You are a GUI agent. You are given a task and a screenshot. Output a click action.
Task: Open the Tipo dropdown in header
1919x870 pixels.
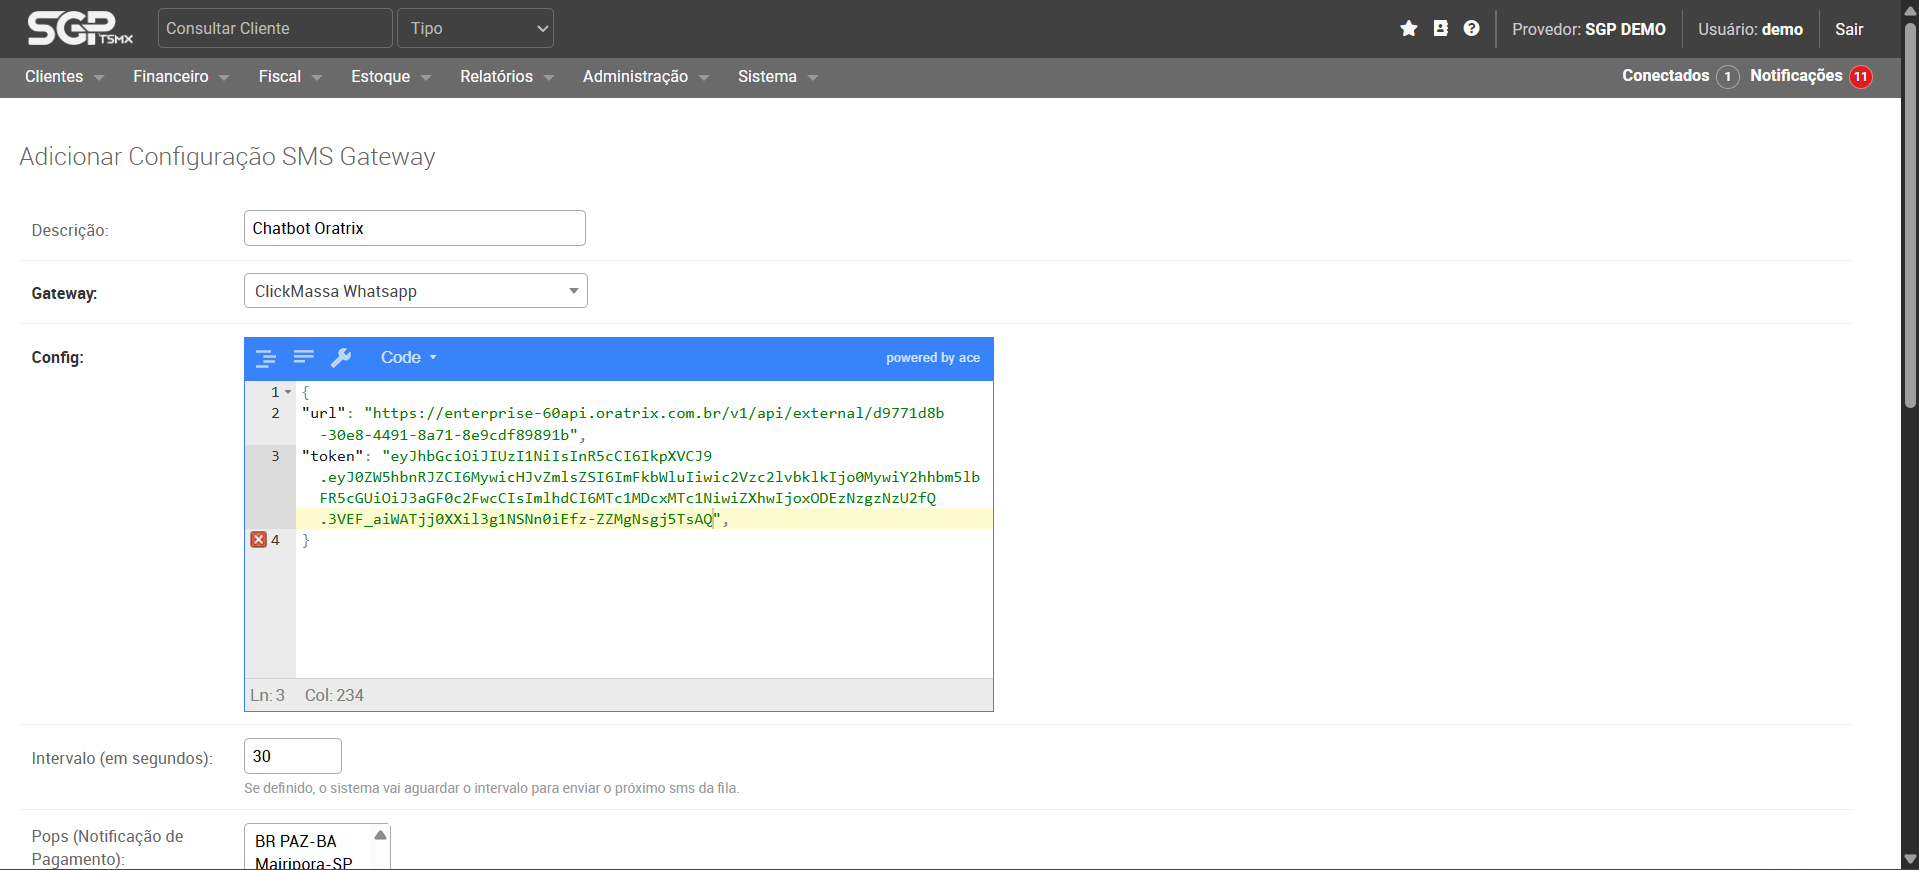[475, 29]
